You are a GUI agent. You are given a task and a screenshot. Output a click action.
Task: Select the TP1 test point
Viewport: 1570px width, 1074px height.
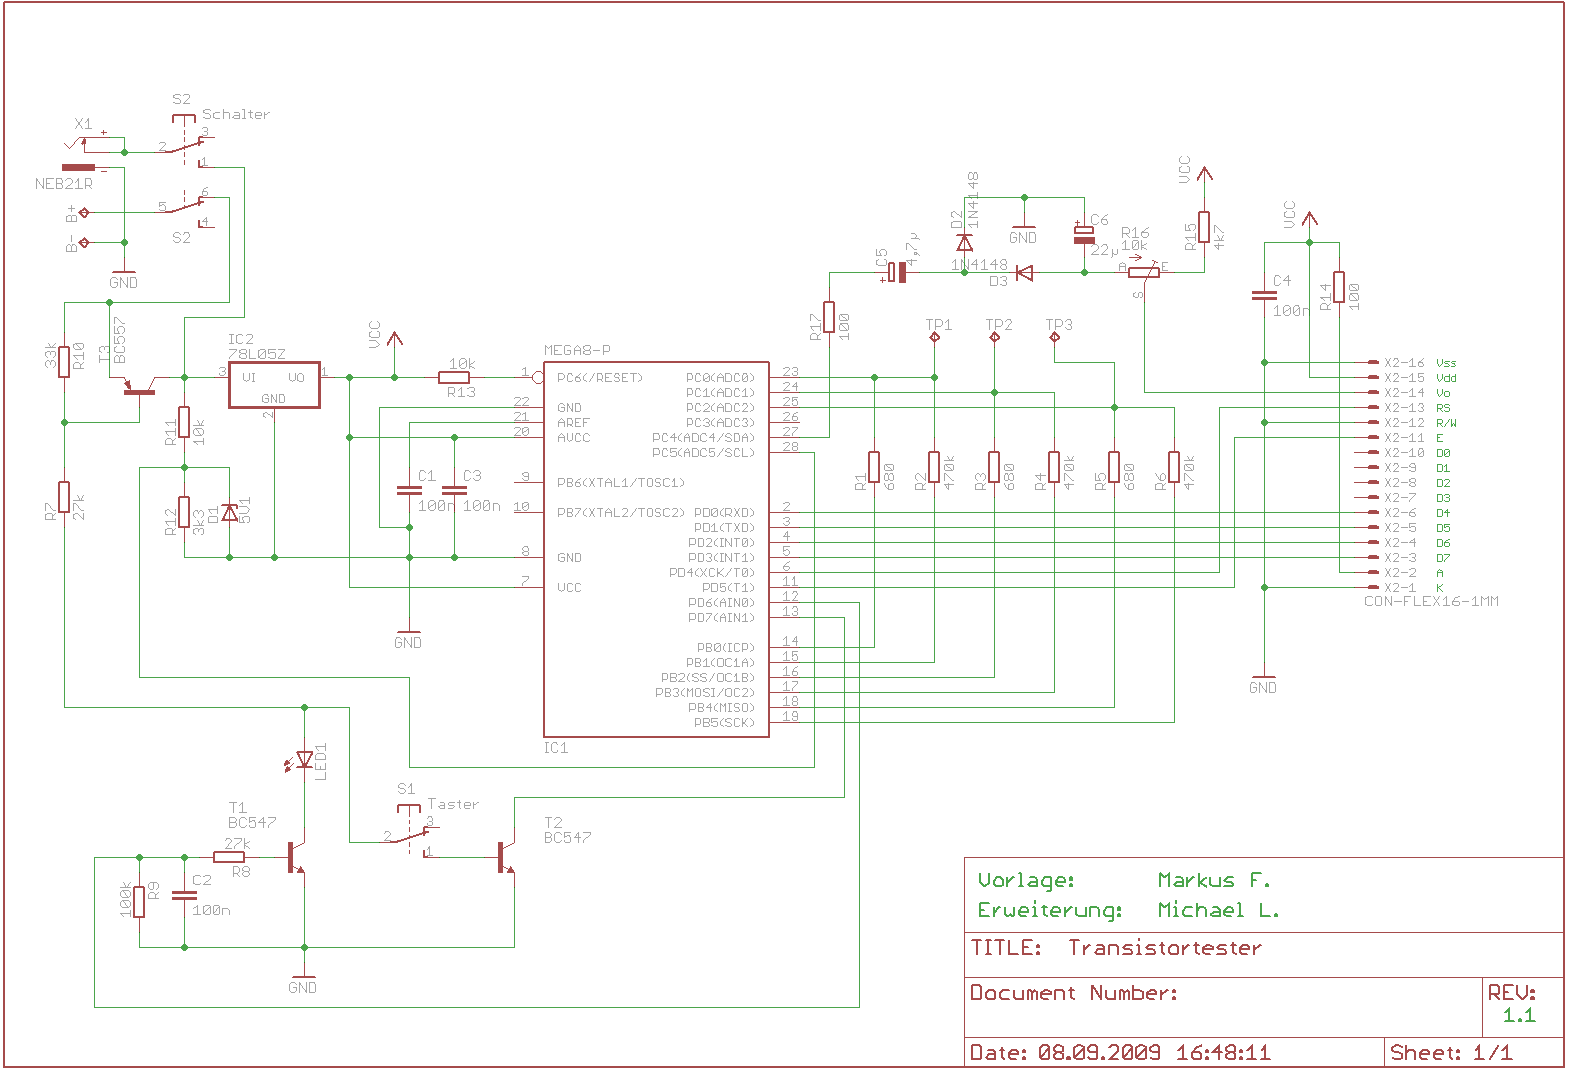pyautogui.click(x=935, y=337)
